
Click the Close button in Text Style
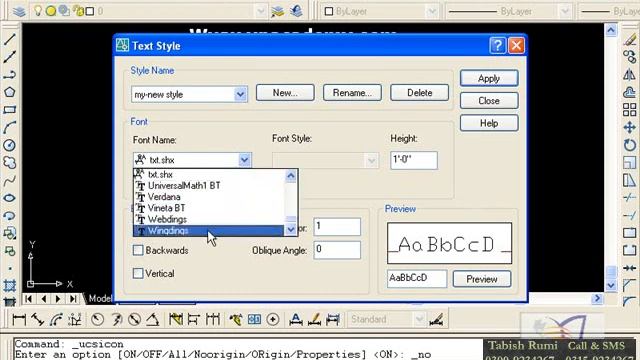[x=489, y=100]
